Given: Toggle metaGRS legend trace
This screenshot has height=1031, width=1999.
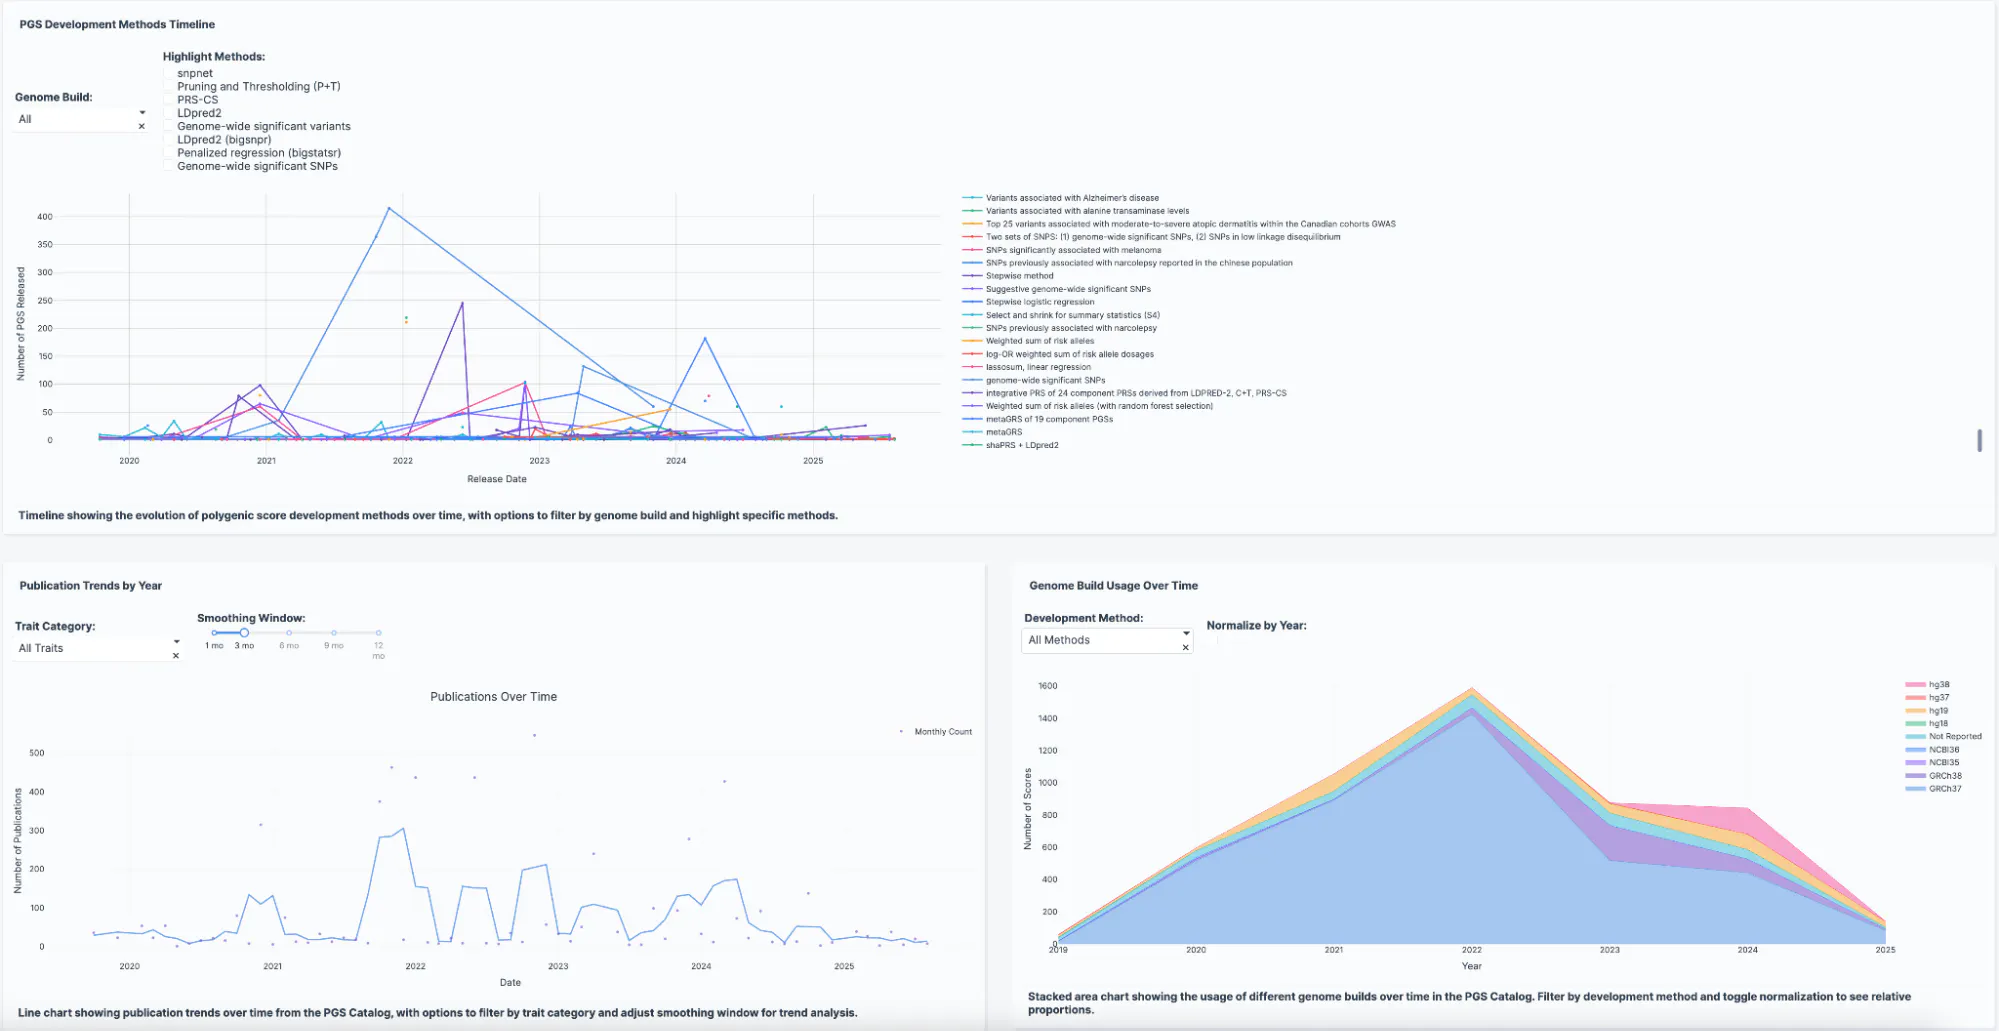Looking at the screenshot, I should tap(993, 432).
